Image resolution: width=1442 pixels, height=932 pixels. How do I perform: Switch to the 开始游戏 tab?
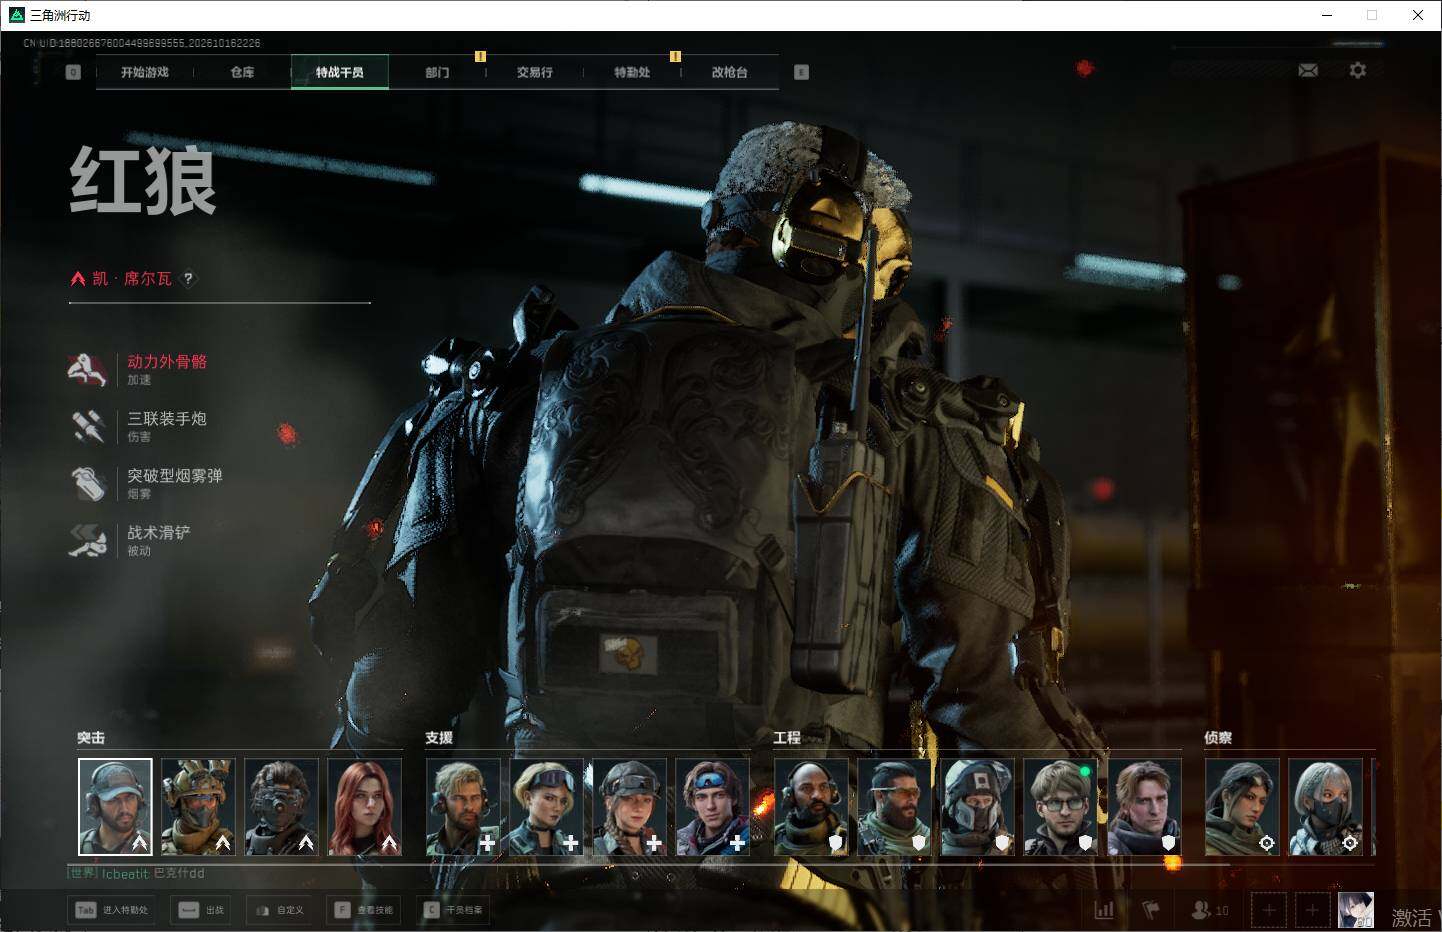point(145,72)
